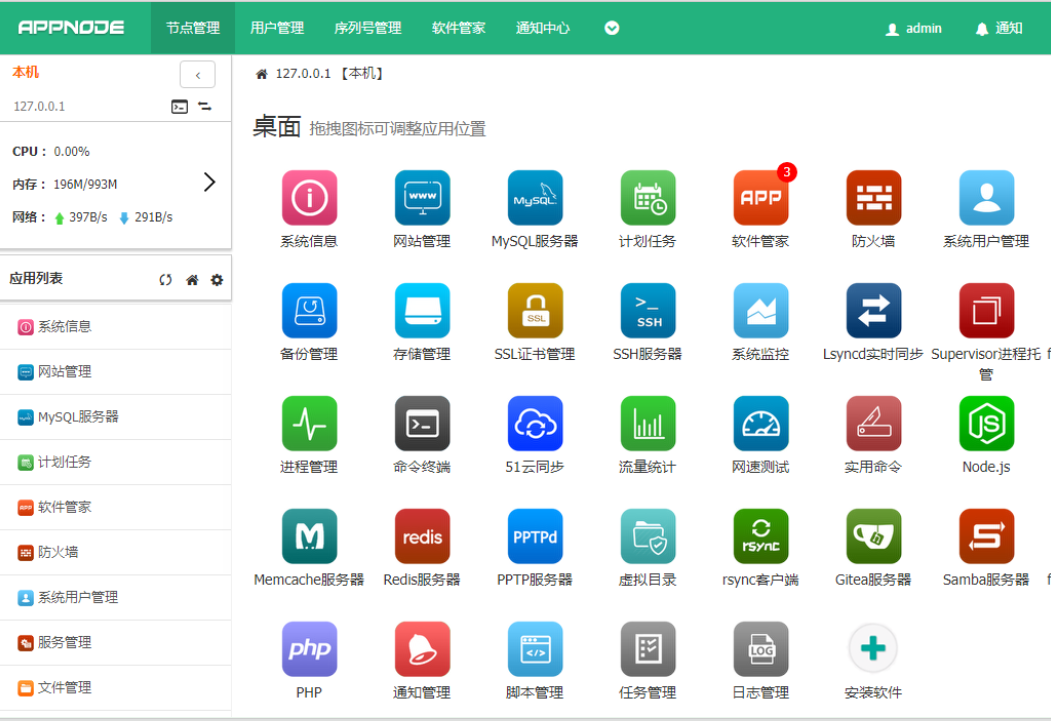Open the 网速测试 icon
The height and width of the screenshot is (721, 1051).
pos(761,423)
